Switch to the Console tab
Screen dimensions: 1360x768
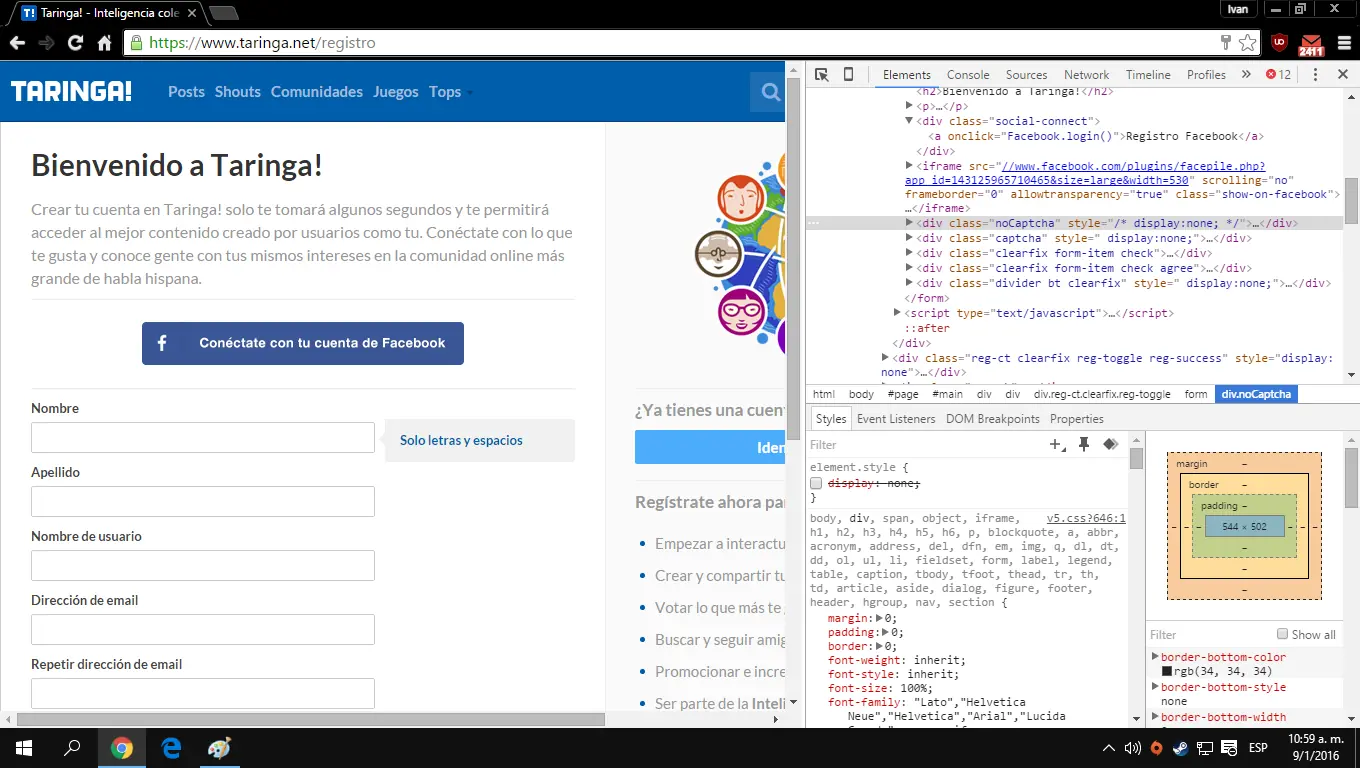968,75
